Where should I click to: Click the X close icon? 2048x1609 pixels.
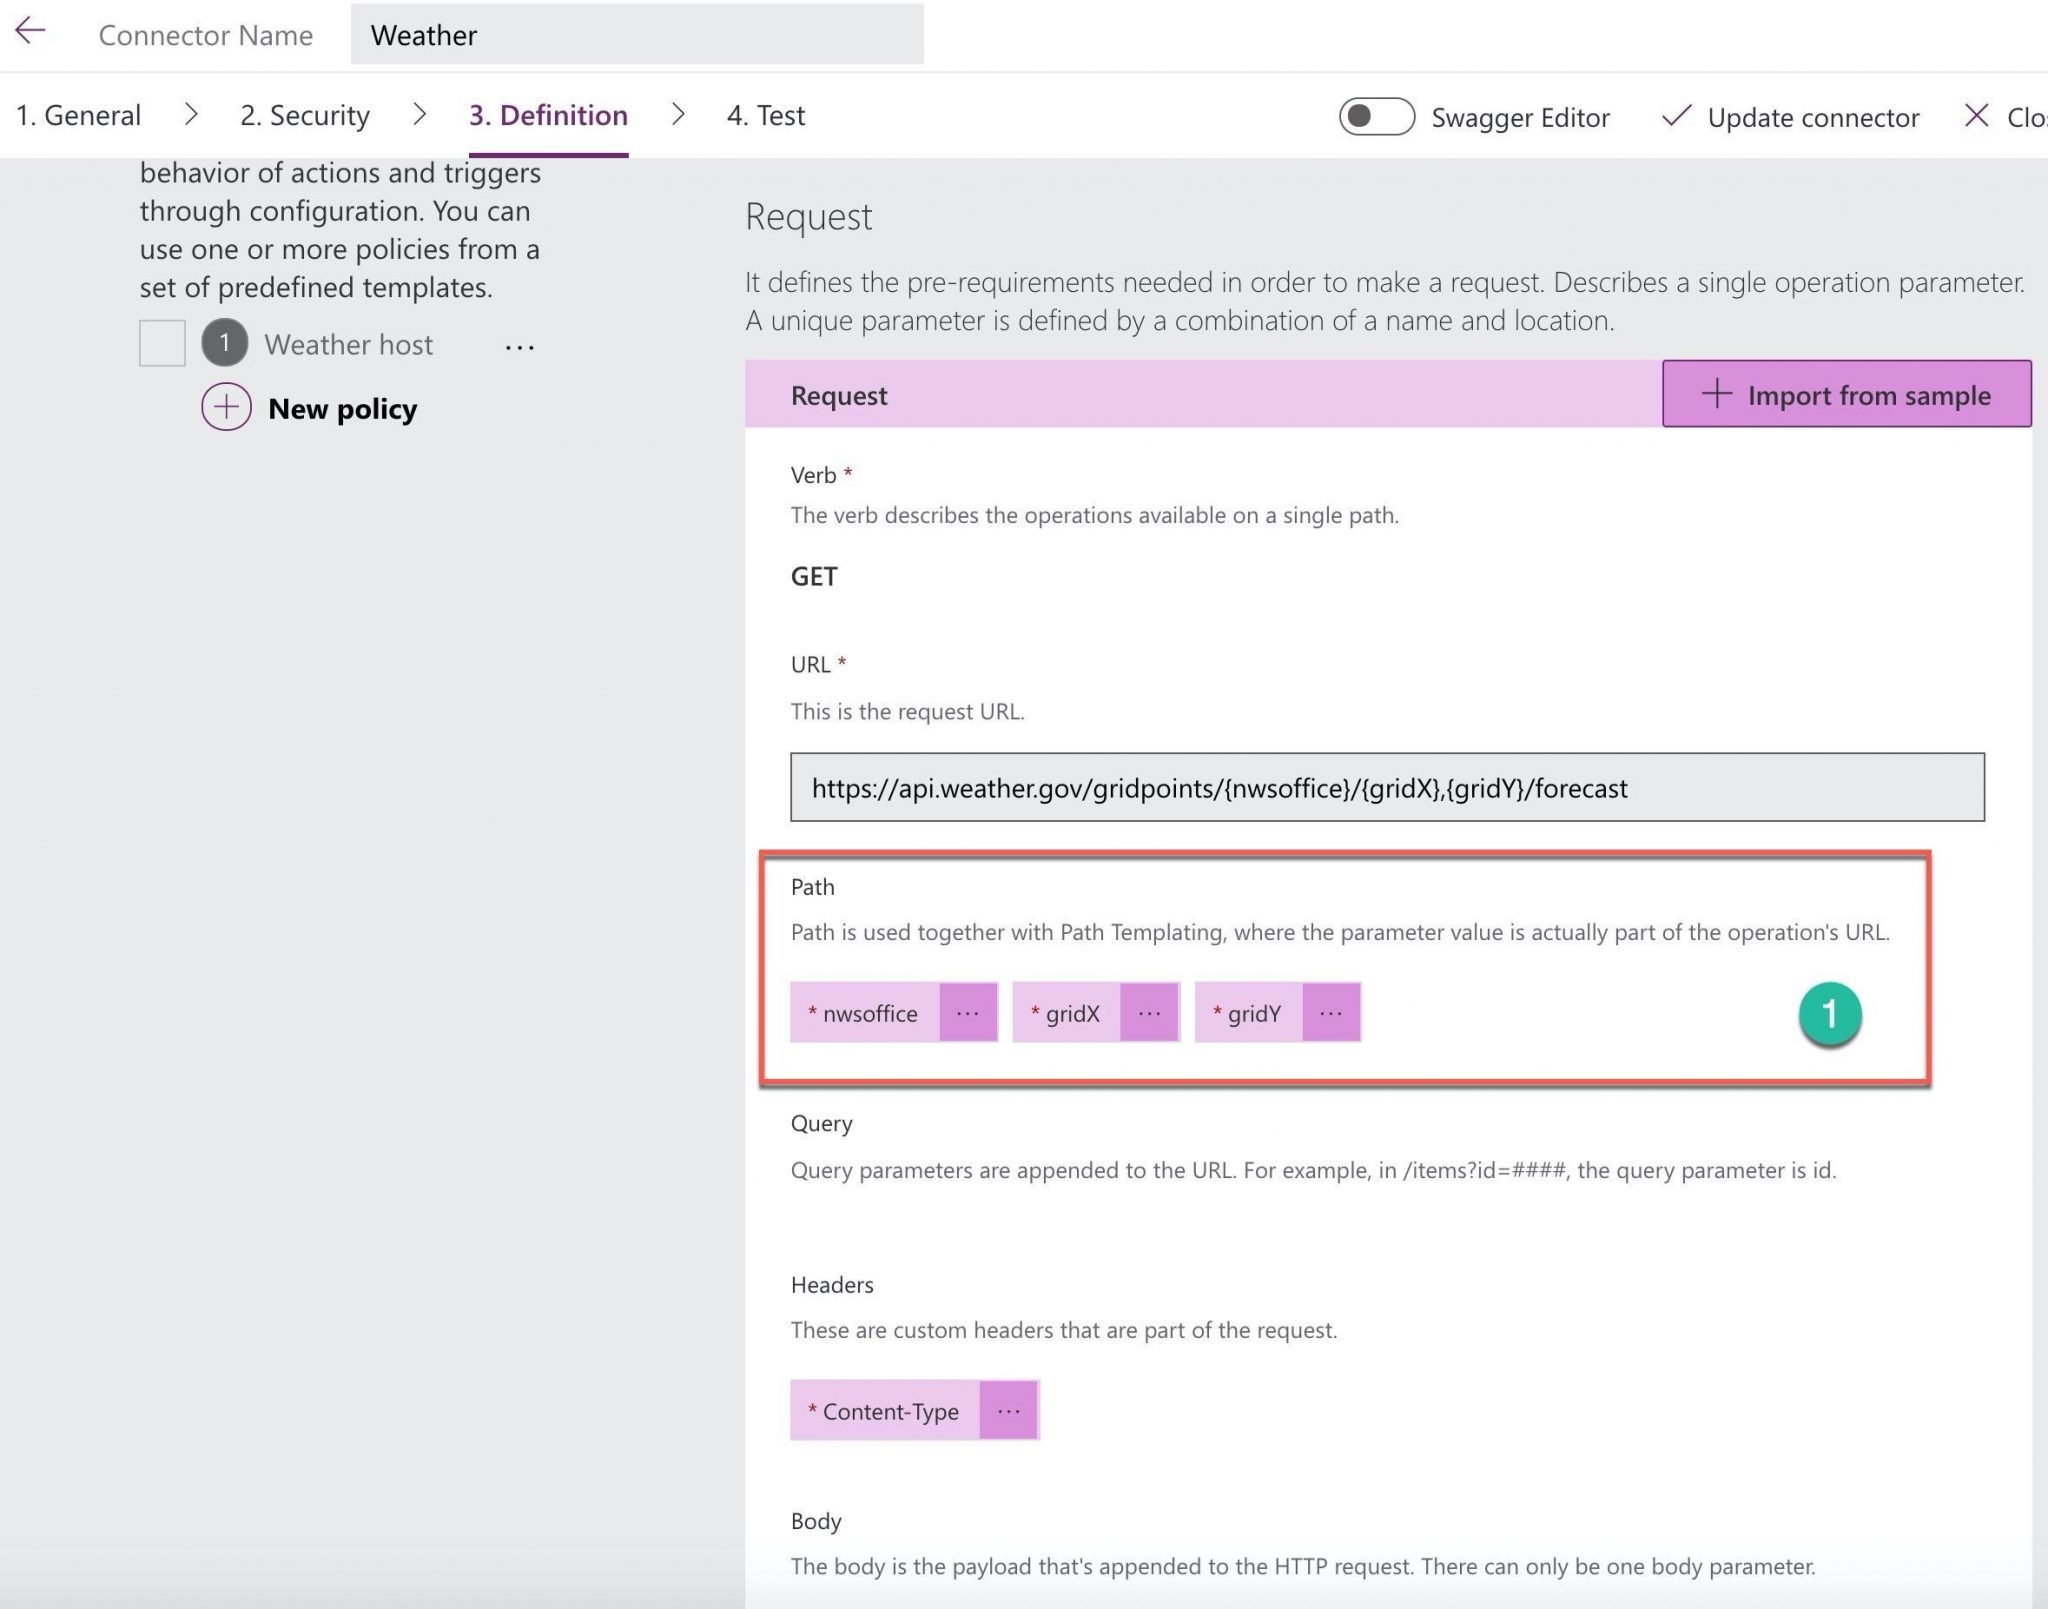point(1976,115)
